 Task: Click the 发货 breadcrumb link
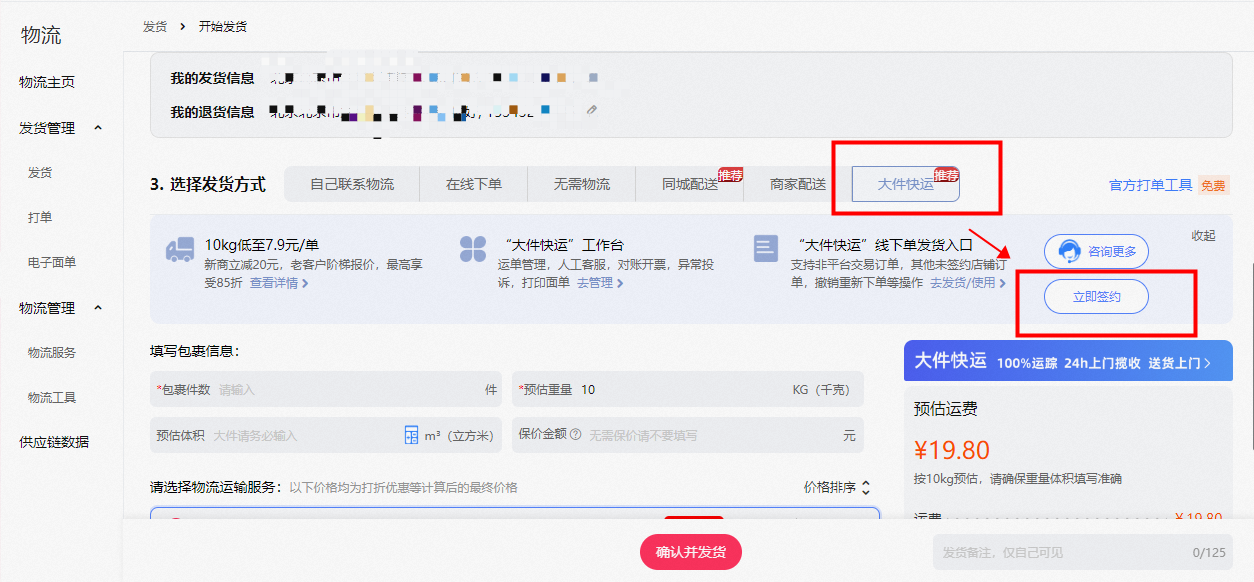[x=155, y=26]
